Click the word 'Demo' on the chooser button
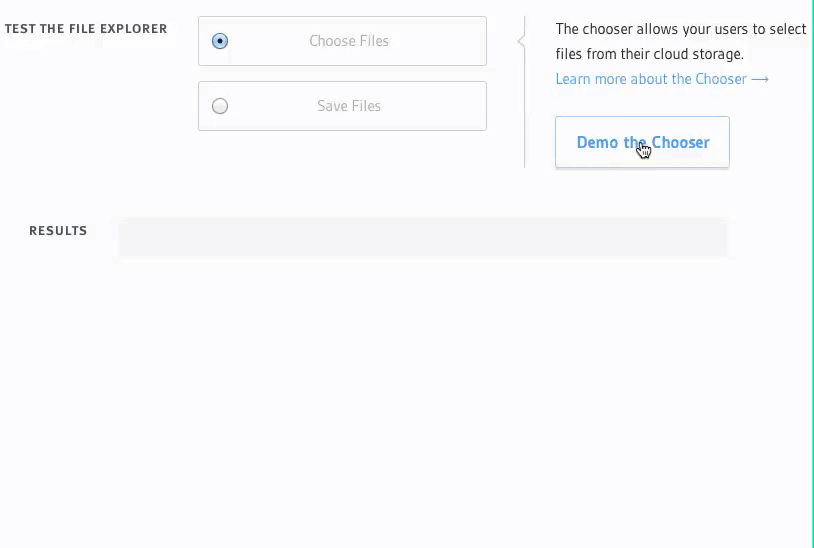Image resolution: width=814 pixels, height=548 pixels. point(598,142)
